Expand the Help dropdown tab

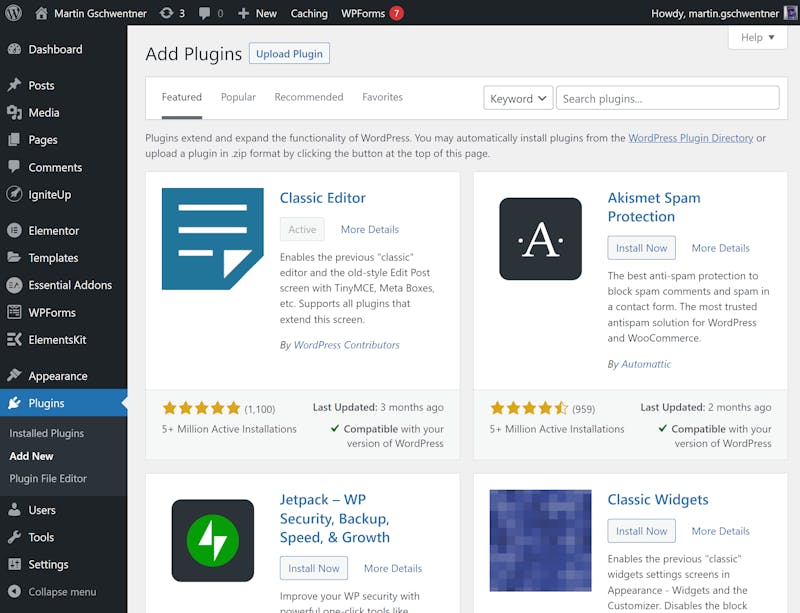[758, 37]
